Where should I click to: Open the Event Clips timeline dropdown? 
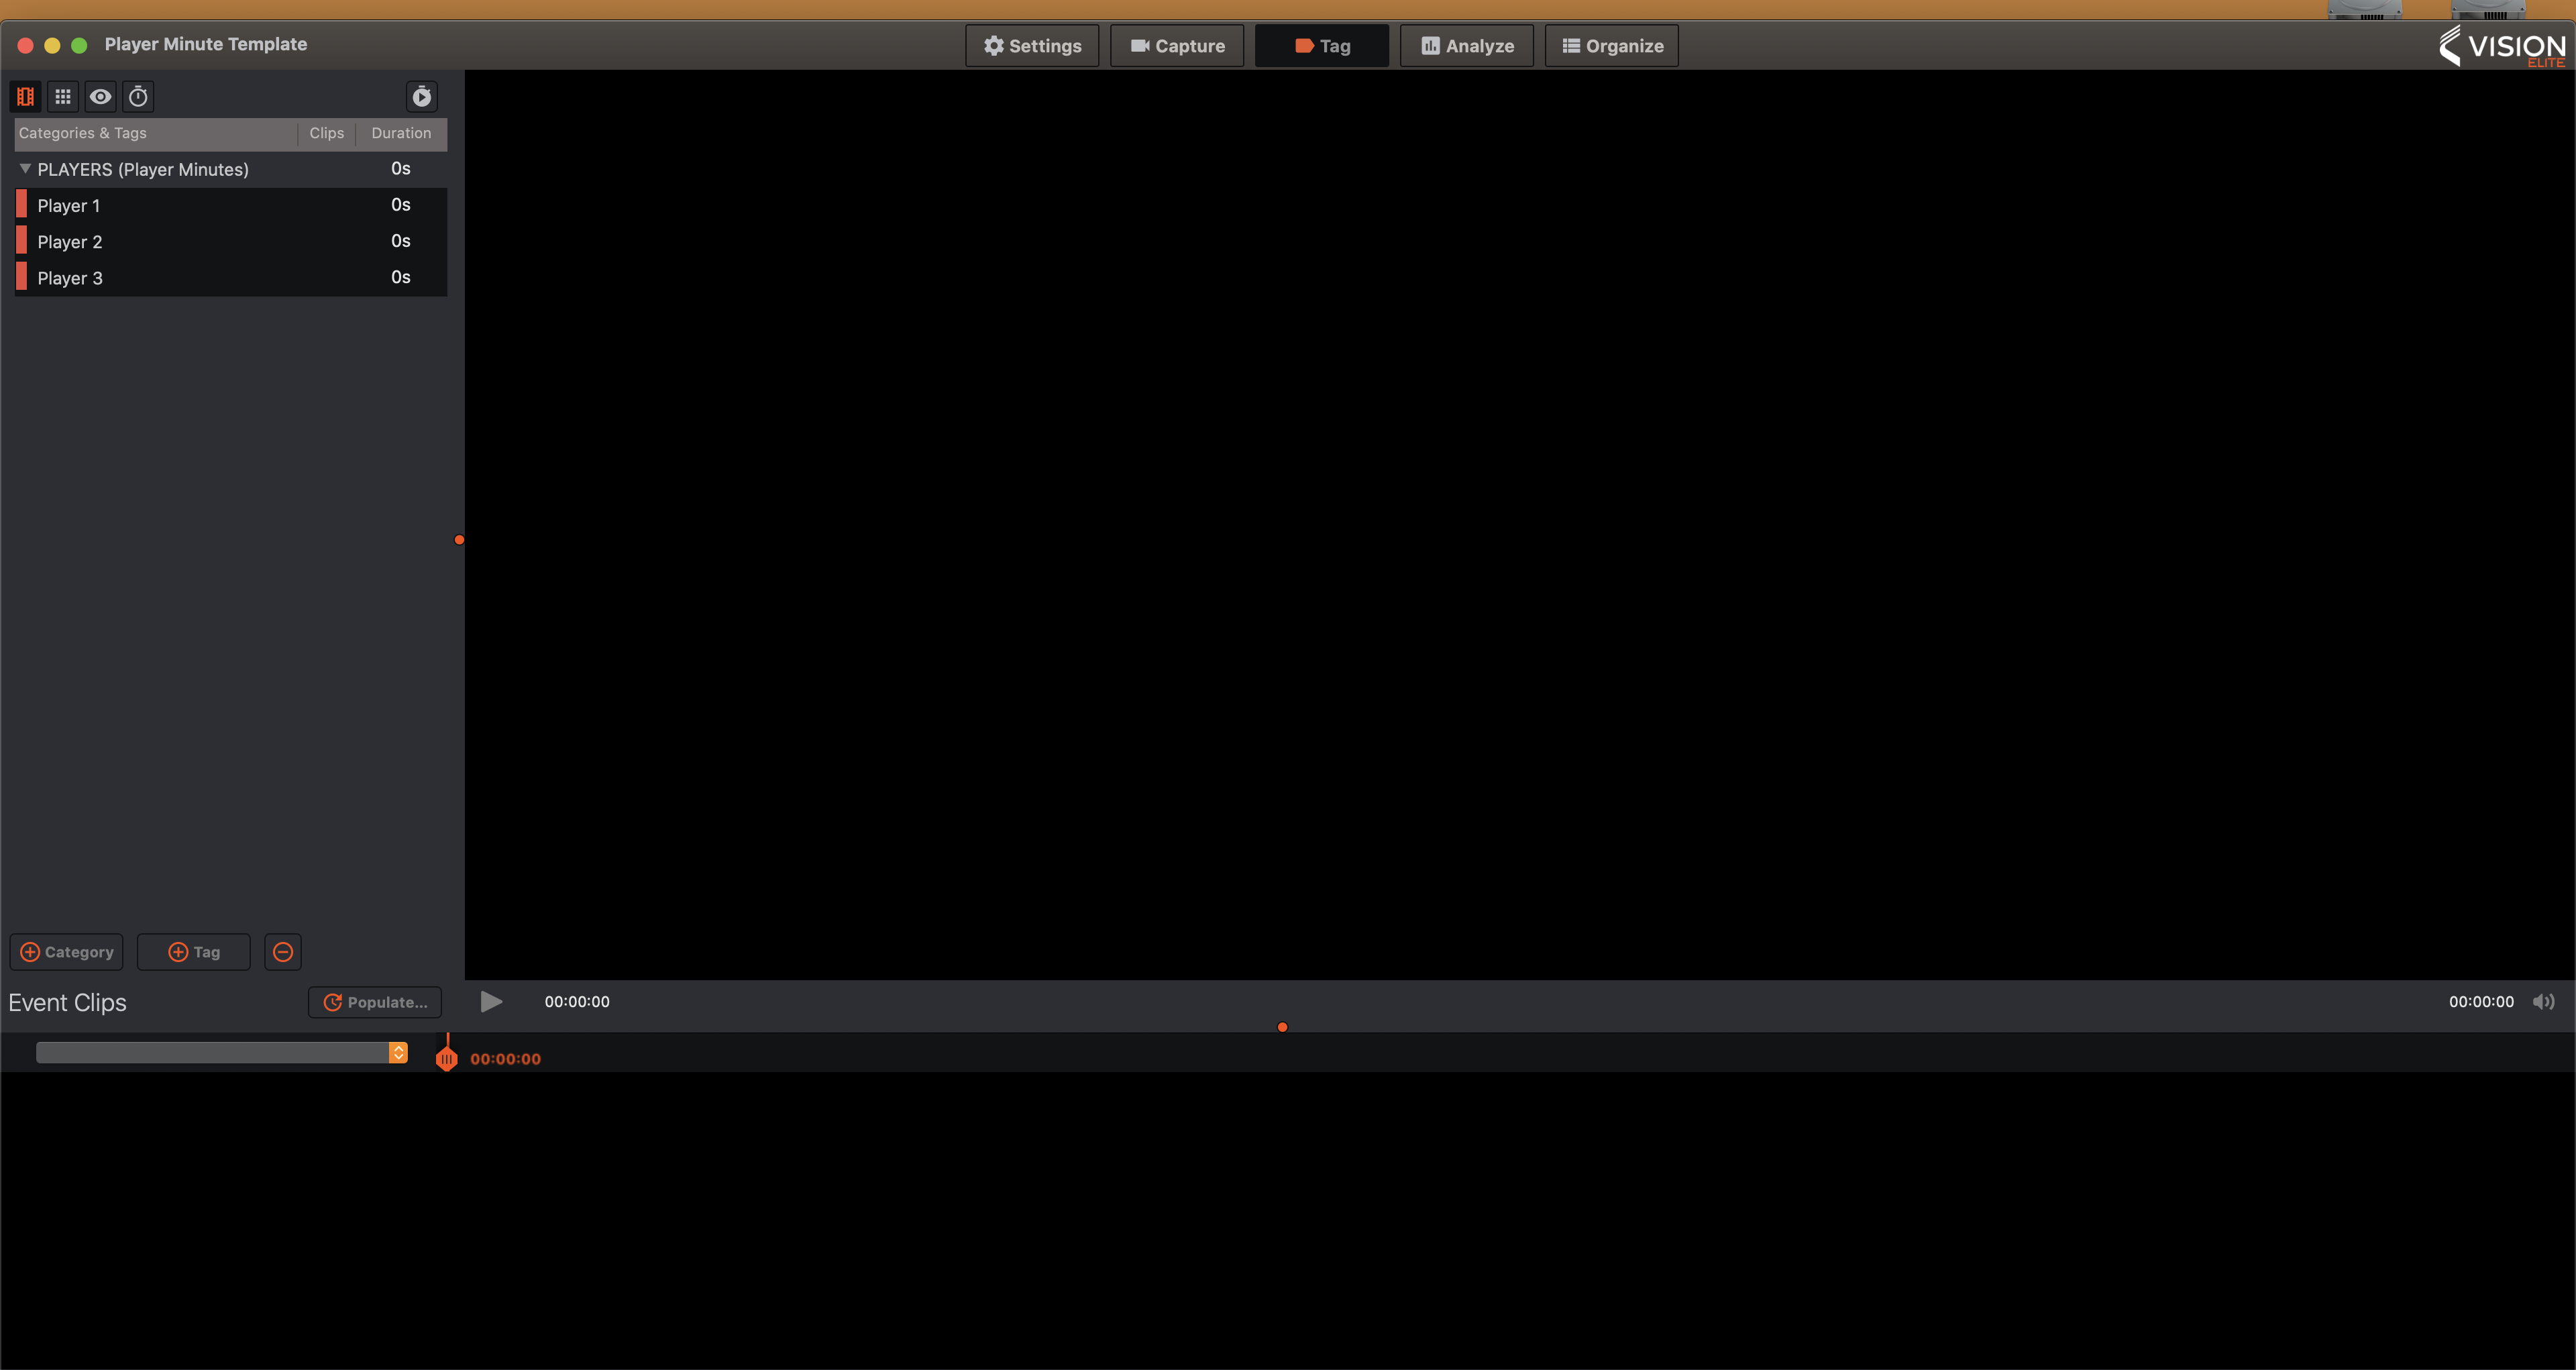point(222,1052)
